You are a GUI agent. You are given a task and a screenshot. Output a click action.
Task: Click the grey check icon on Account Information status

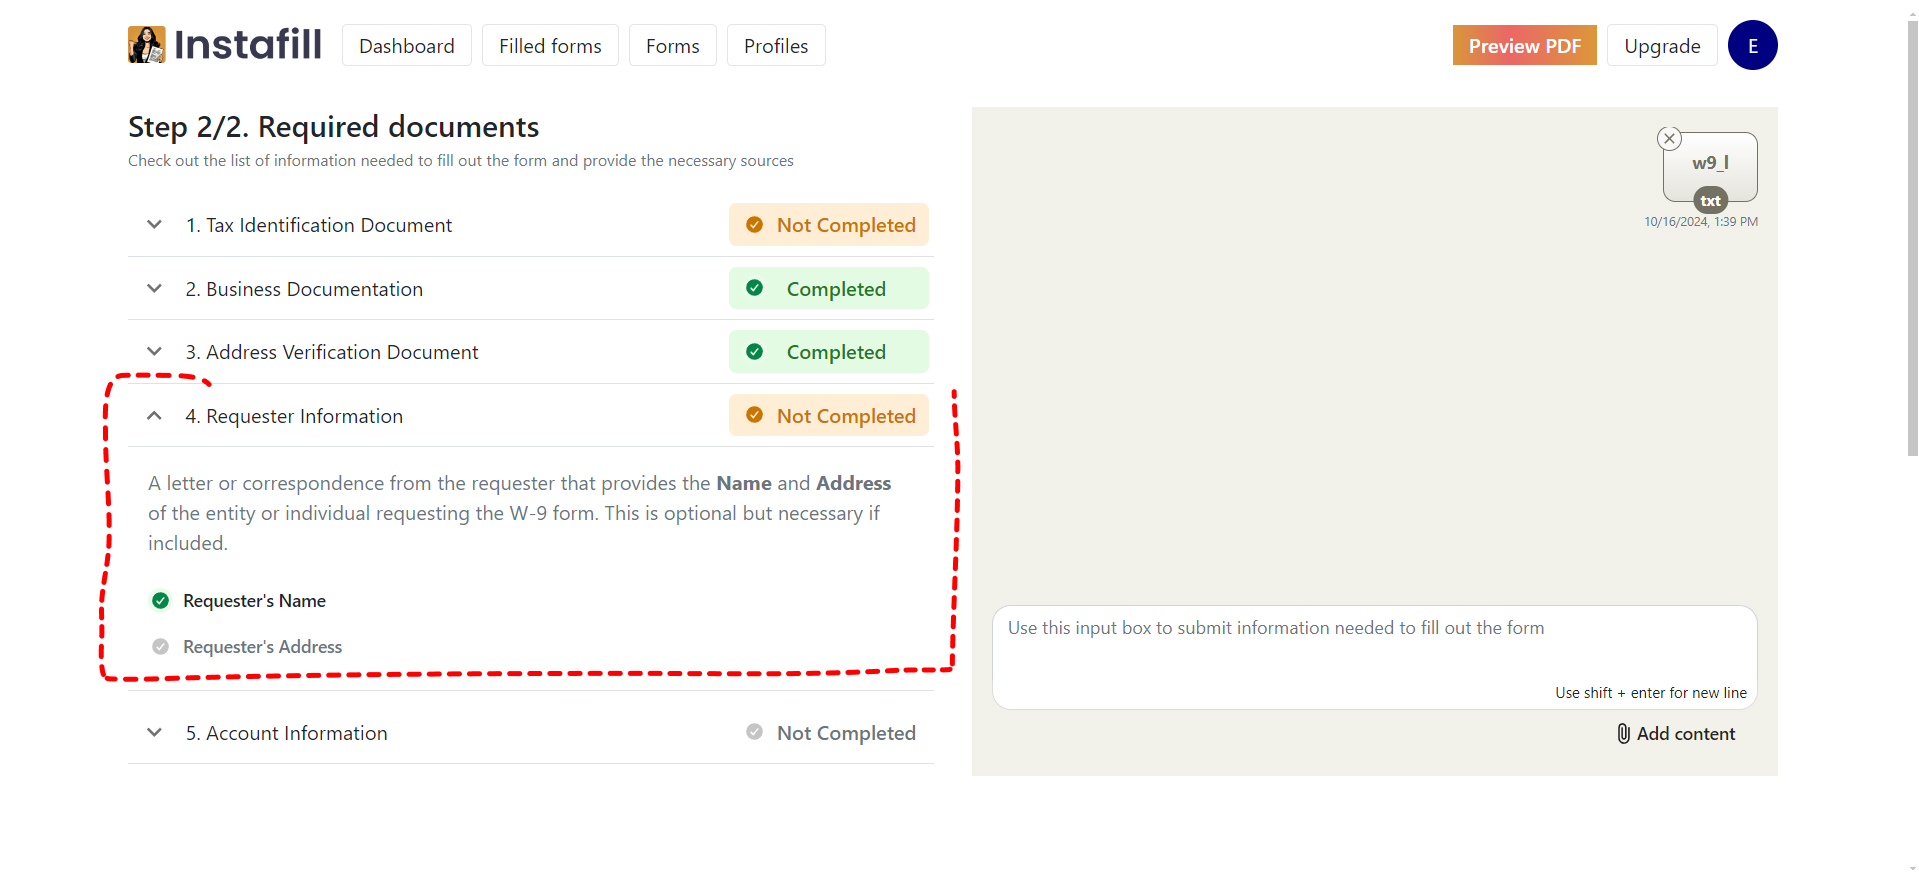(x=755, y=732)
